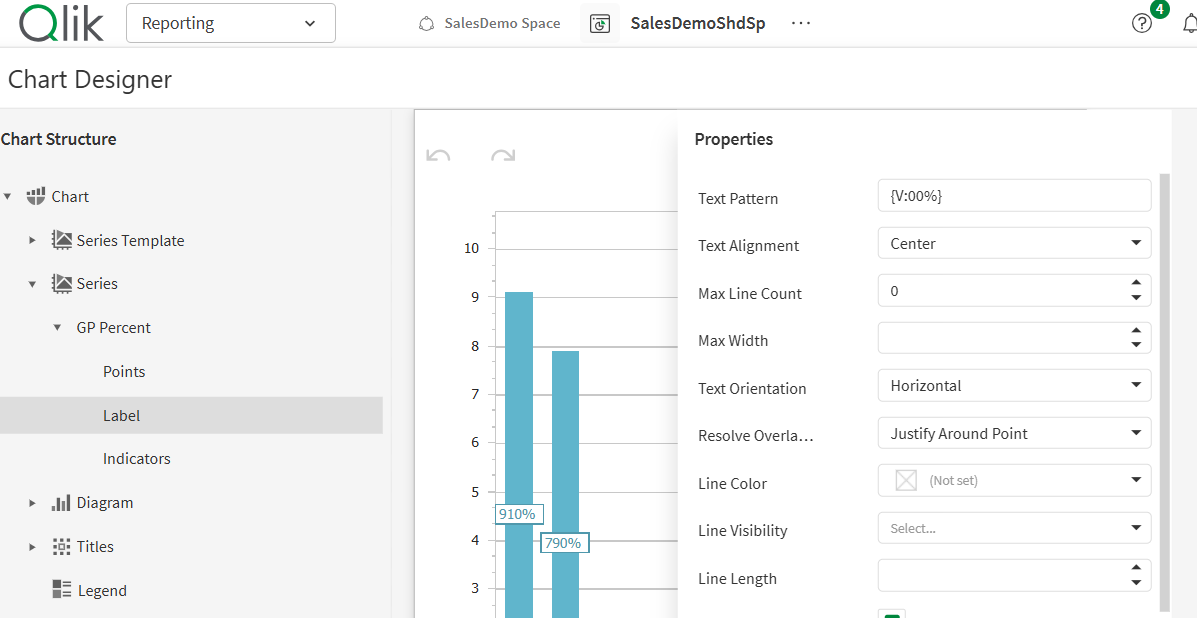Click the SalesDemo Space icon
Image resolution: width=1197 pixels, height=618 pixels.
coord(427,24)
